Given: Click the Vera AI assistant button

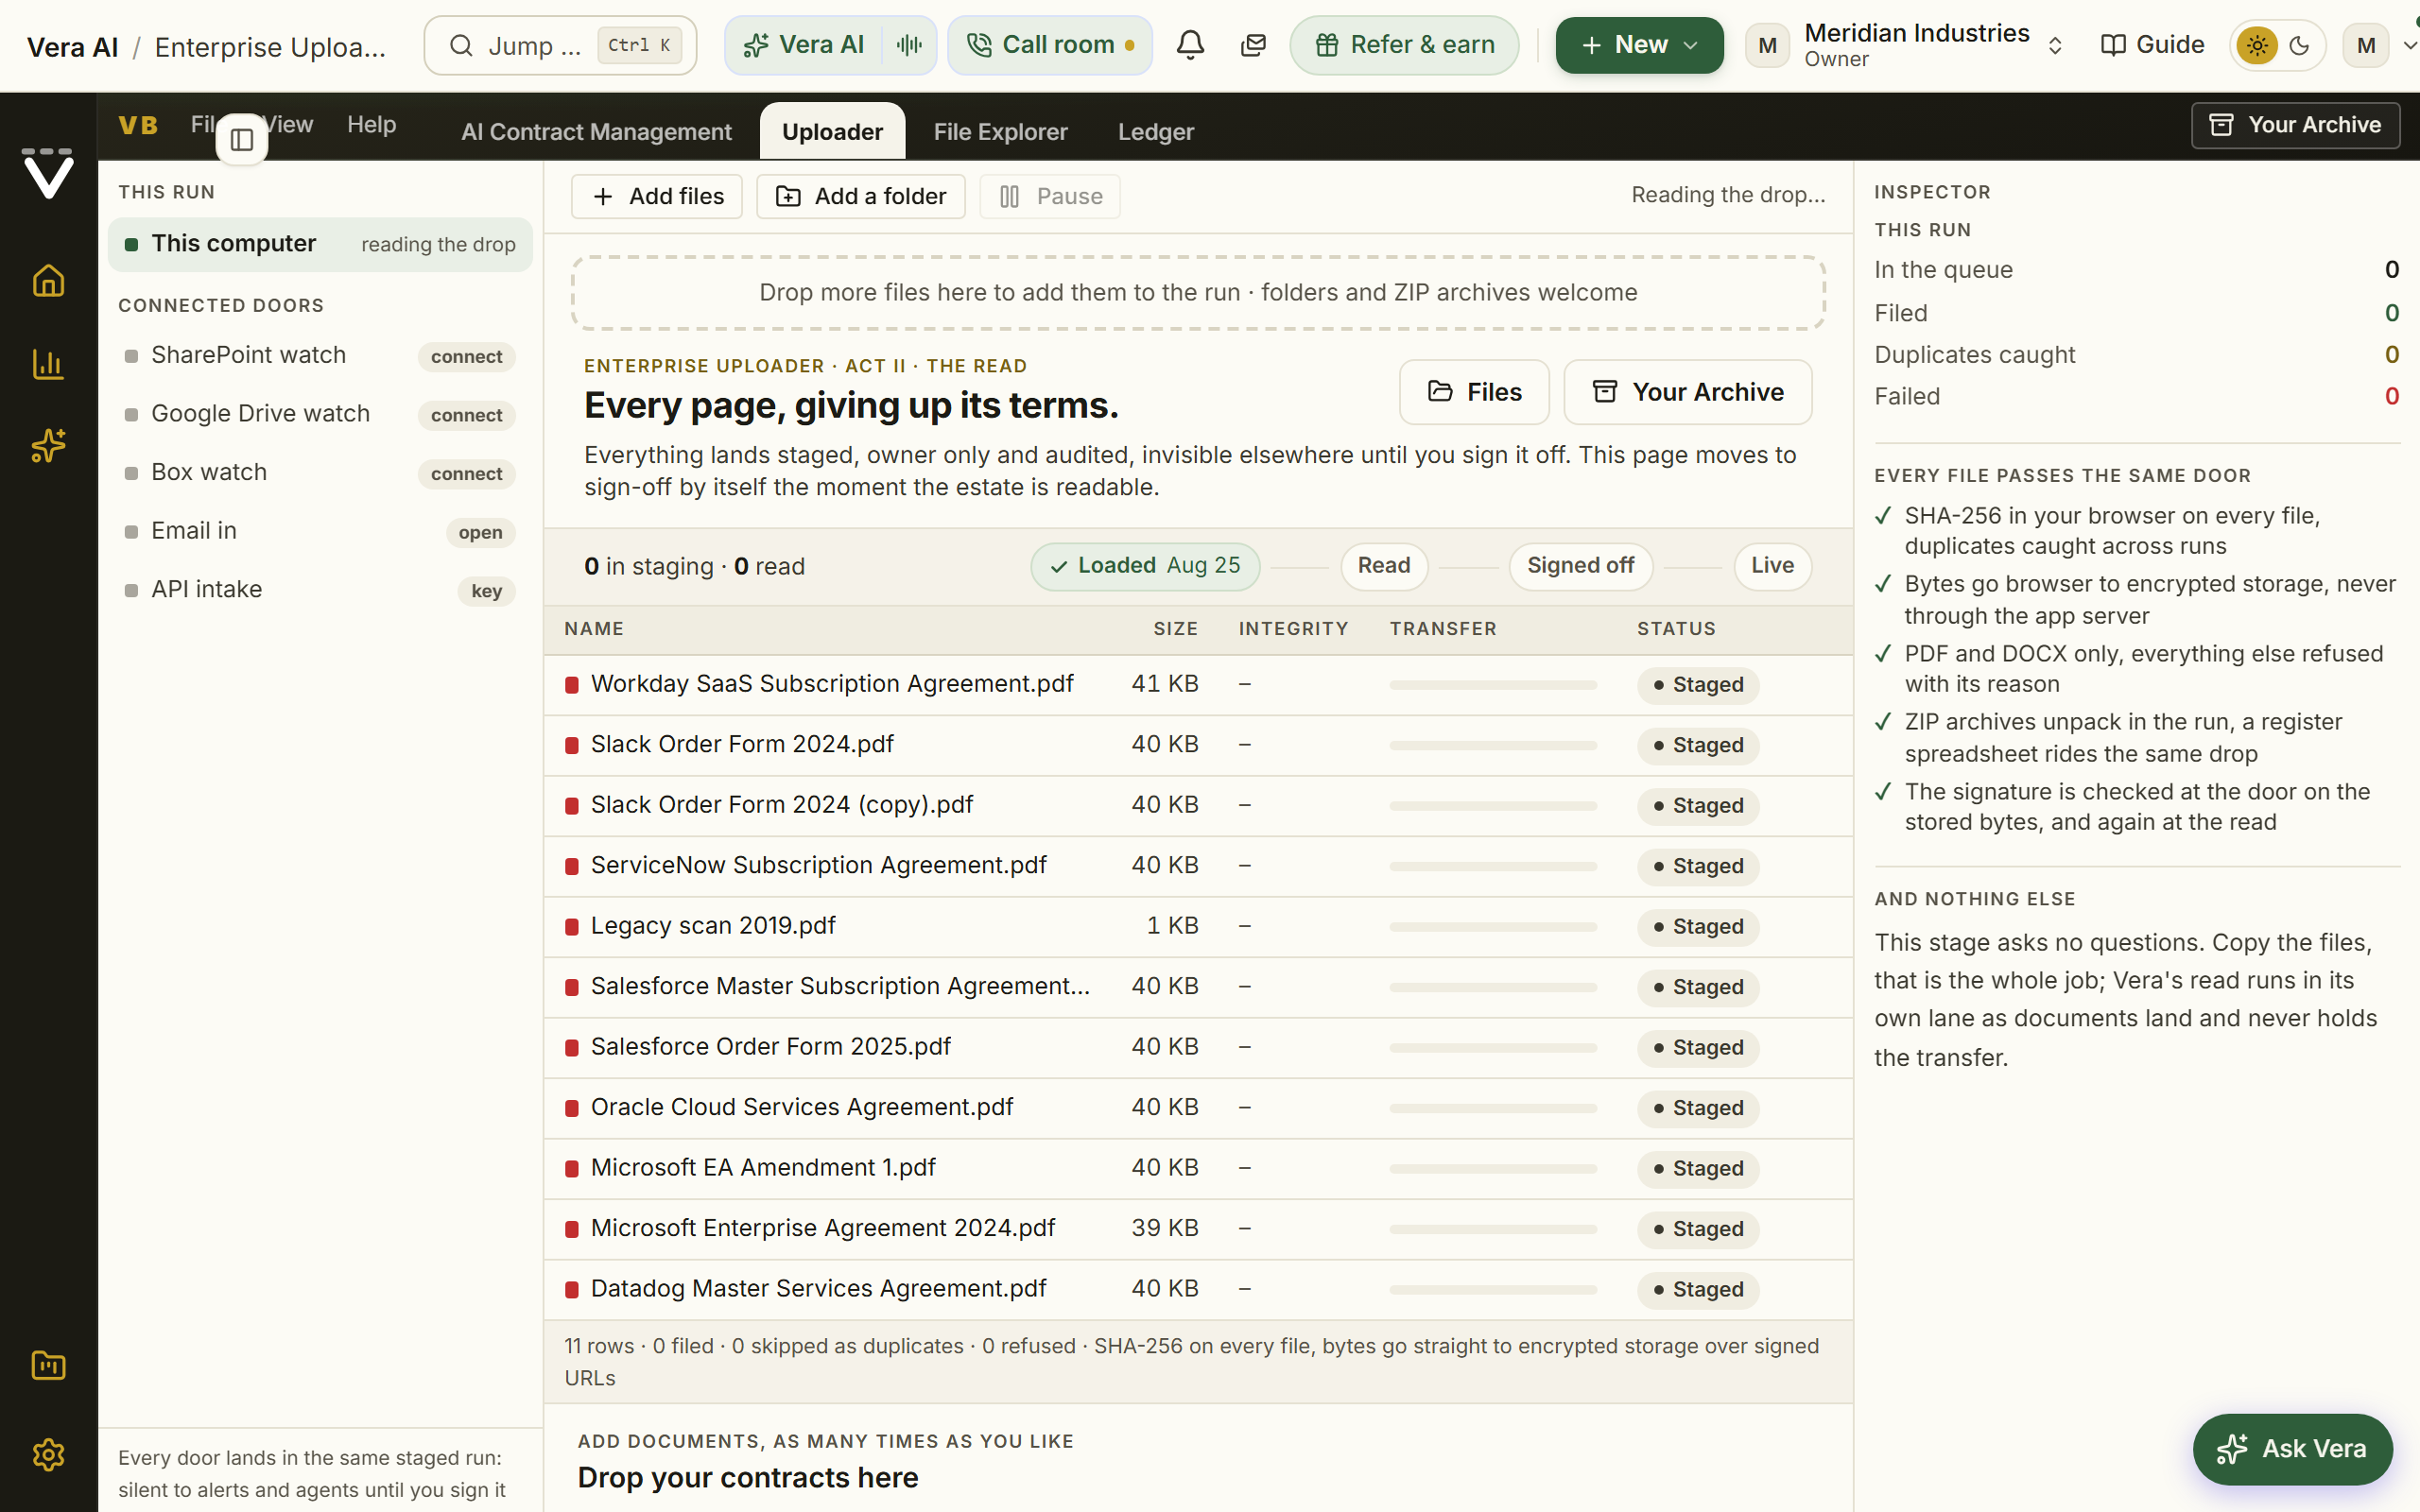Looking at the screenshot, I should pos(804,45).
